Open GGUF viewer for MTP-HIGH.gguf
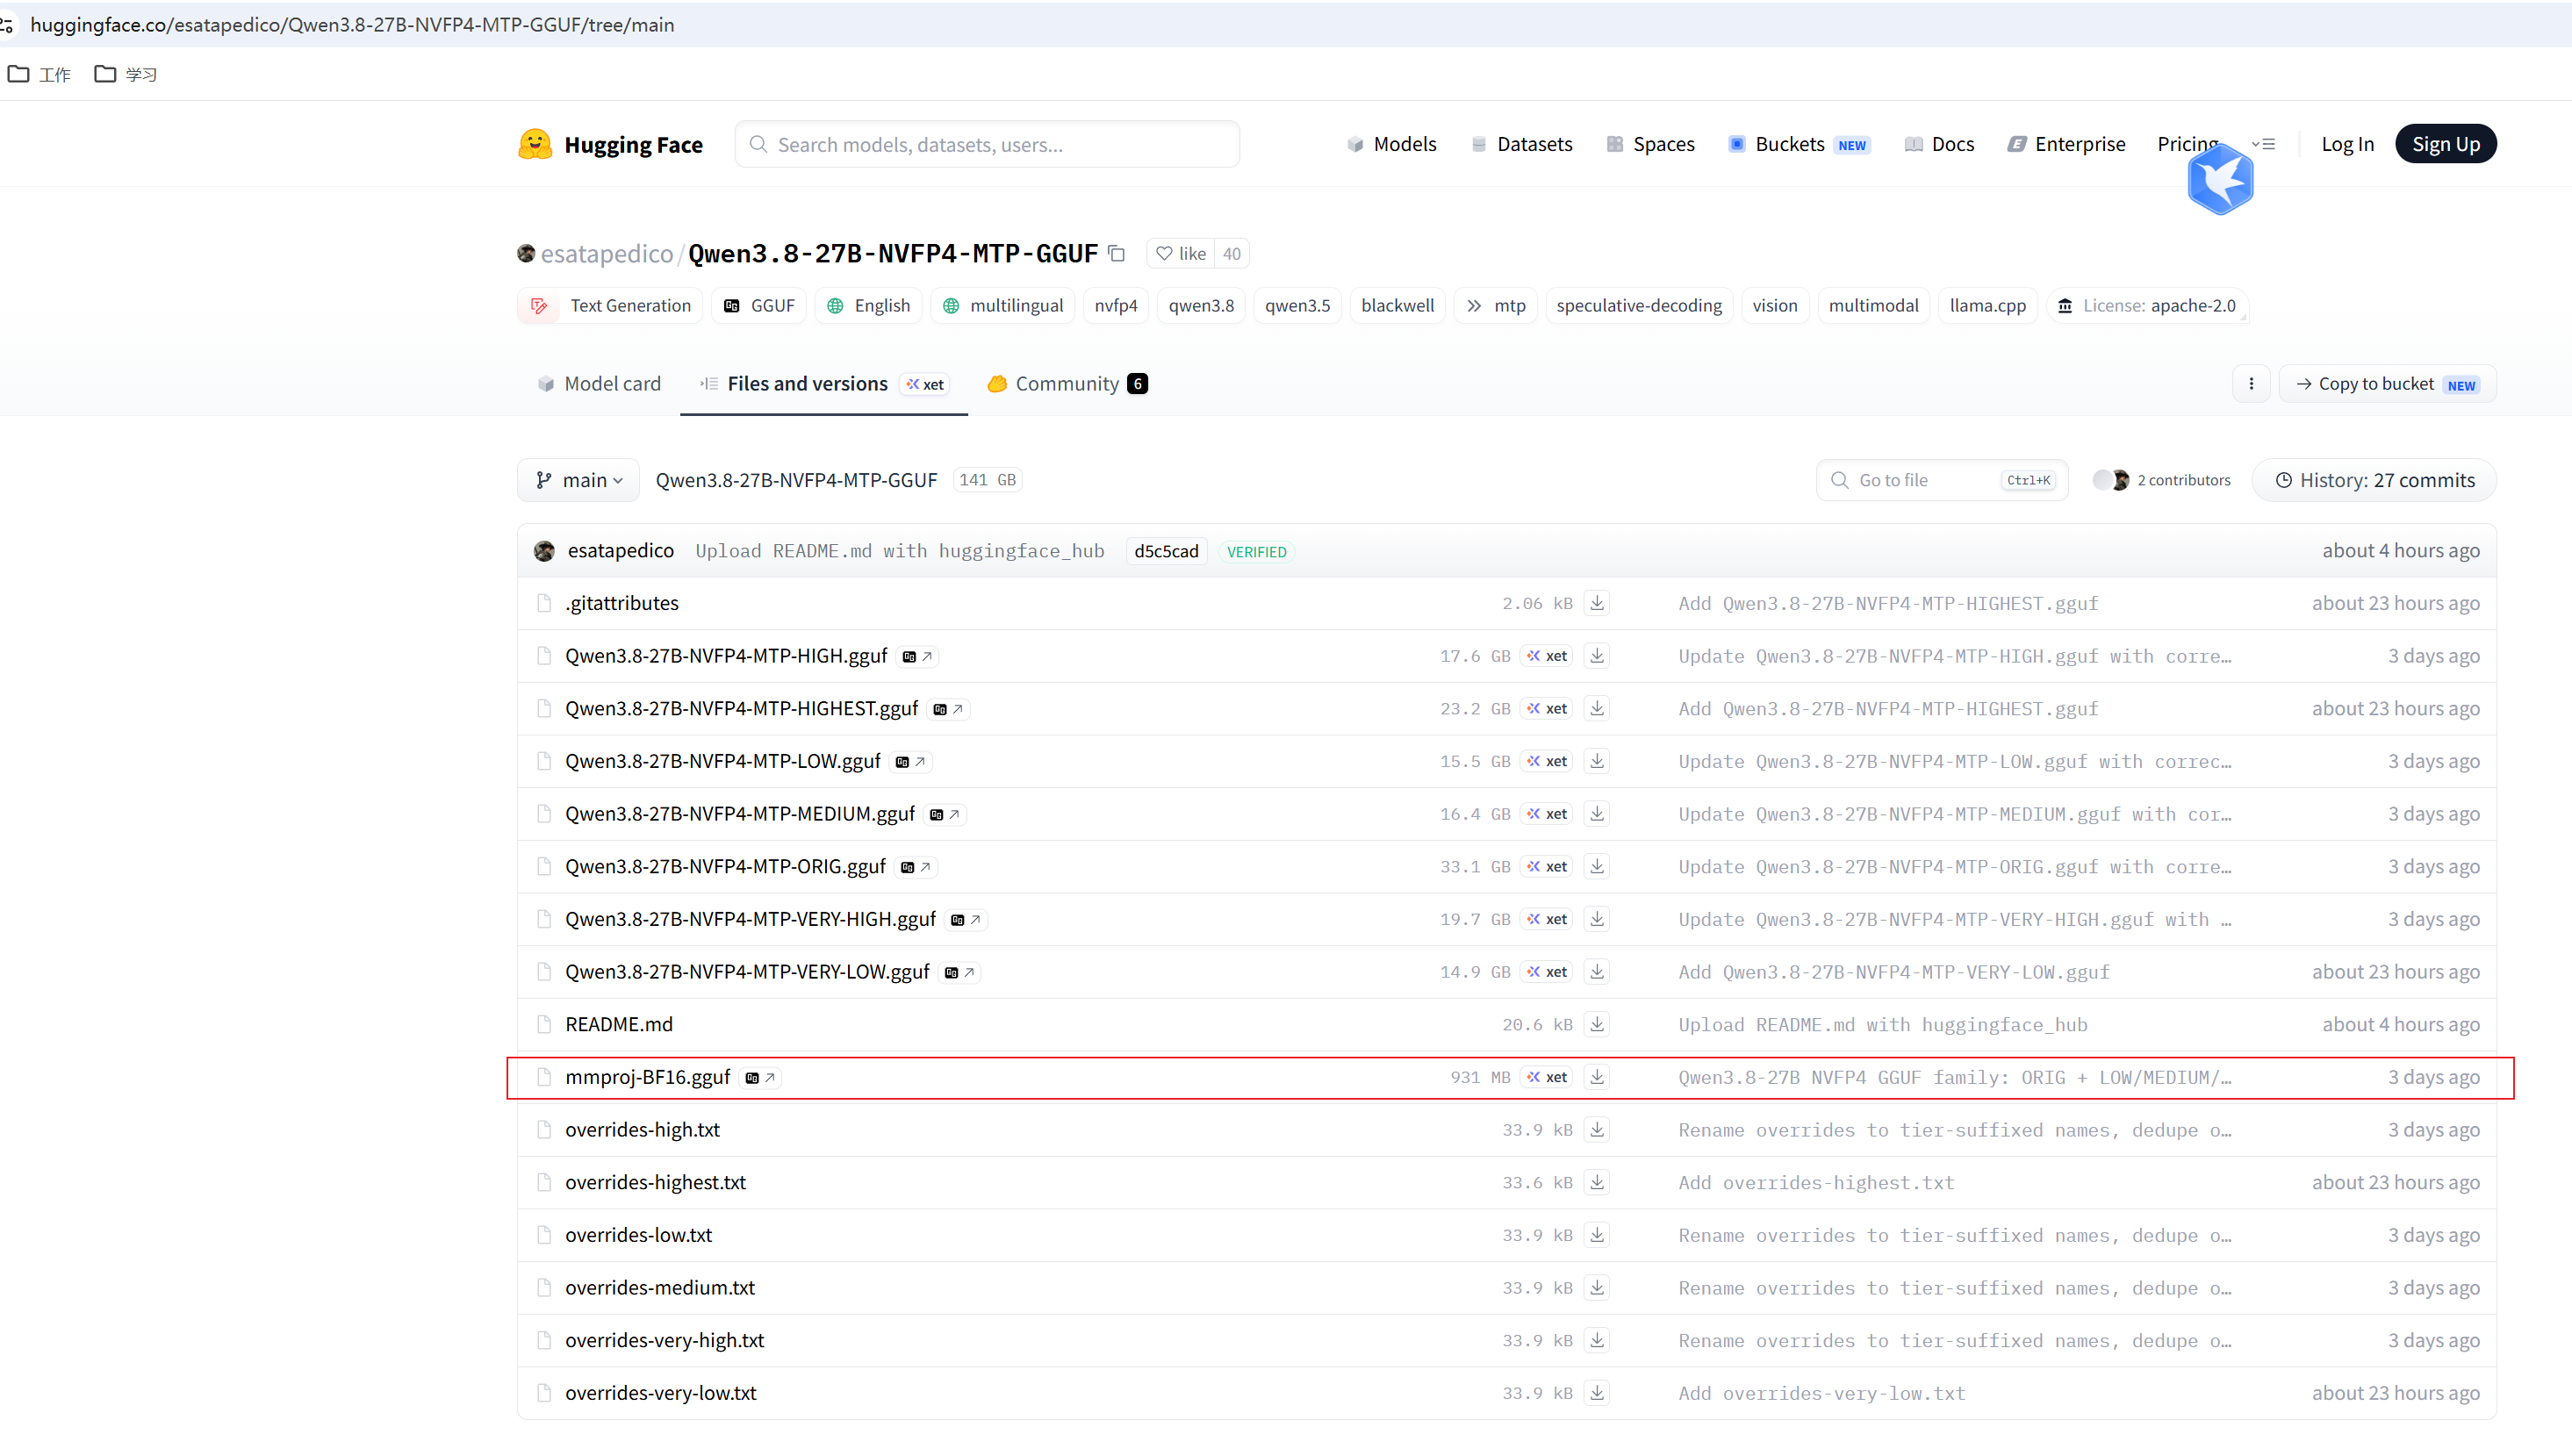Image resolution: width=2572 pixels, height=1456 pixels. click(x=918, y=657)
